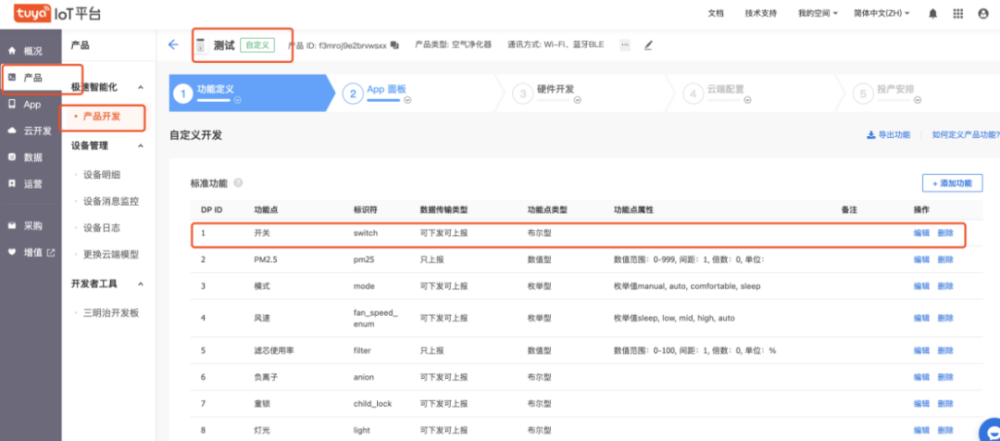Click the 添加功能 button
This screenshot has width=1000, height=441.
coord(951,184)
